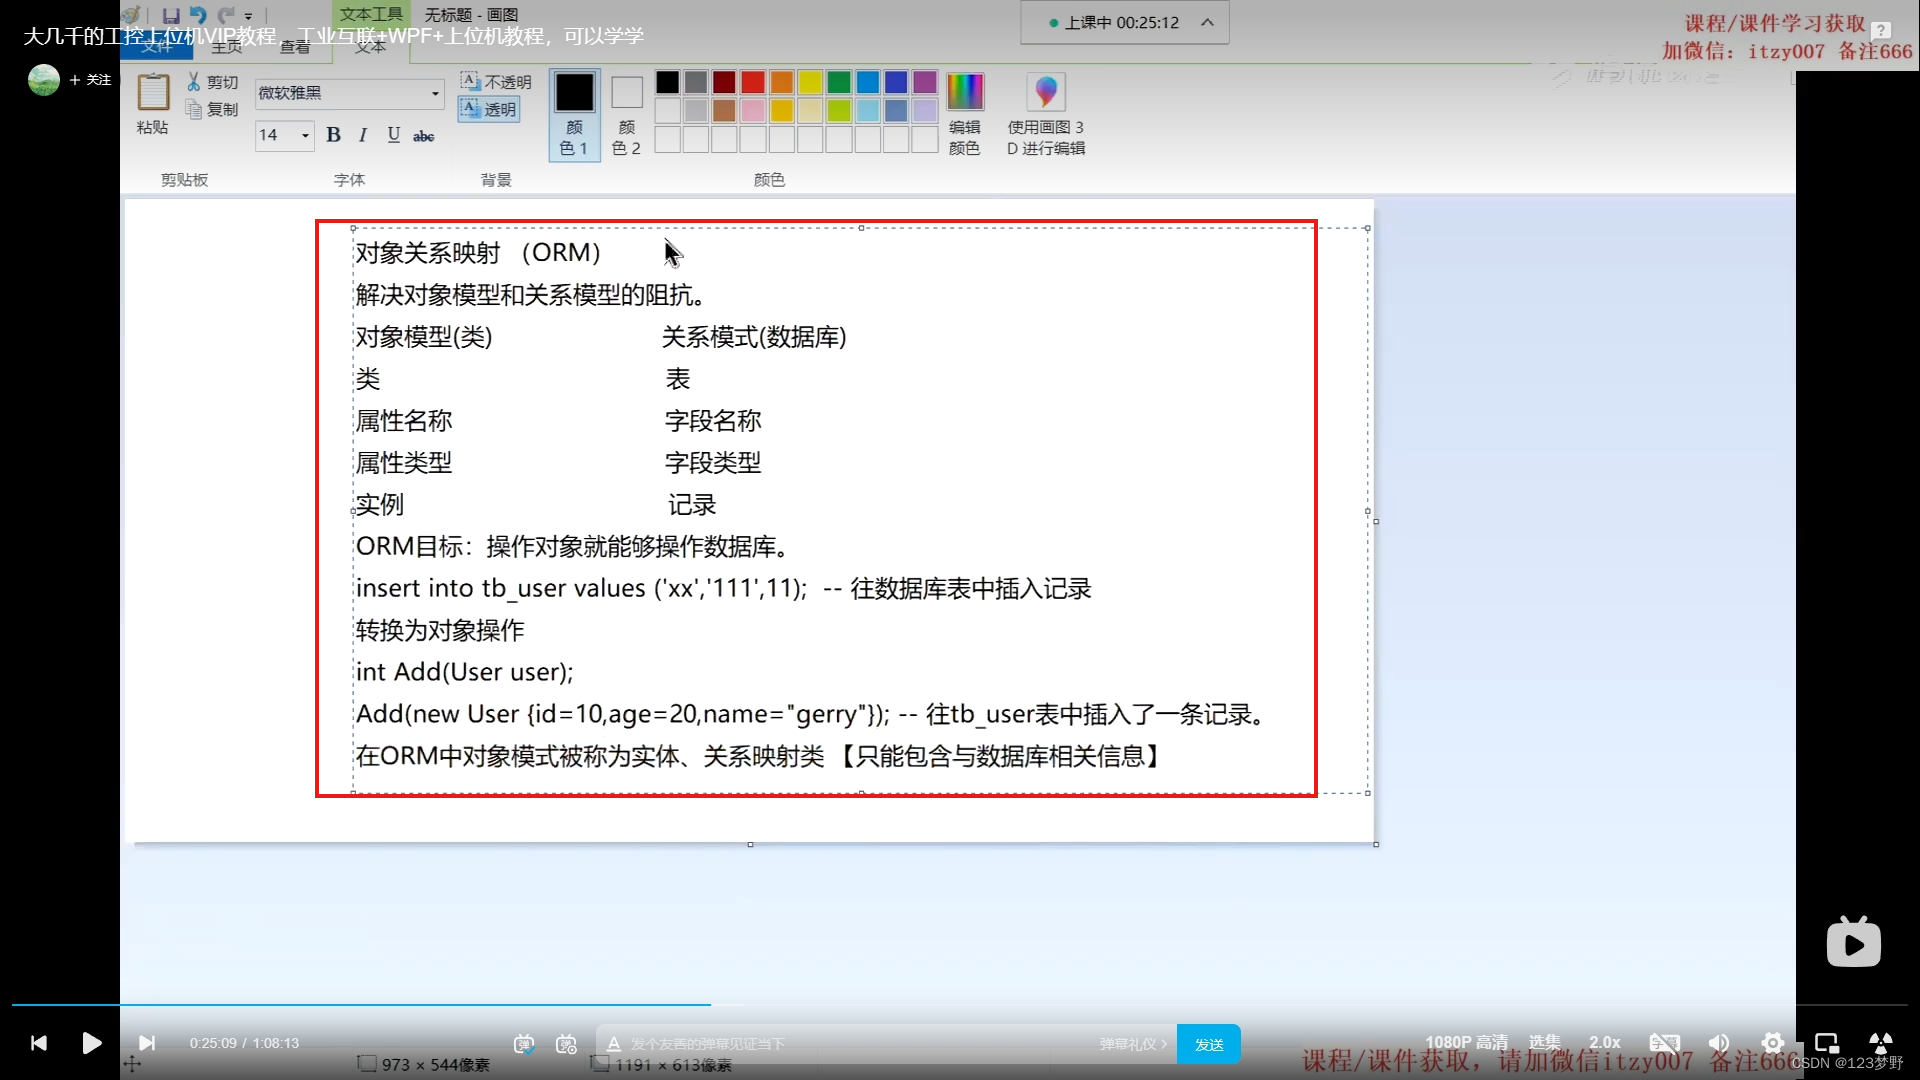Click Edit with Paint 3D icon
Viewport: 1920px width, 1080px height.
coord(1046,92)
